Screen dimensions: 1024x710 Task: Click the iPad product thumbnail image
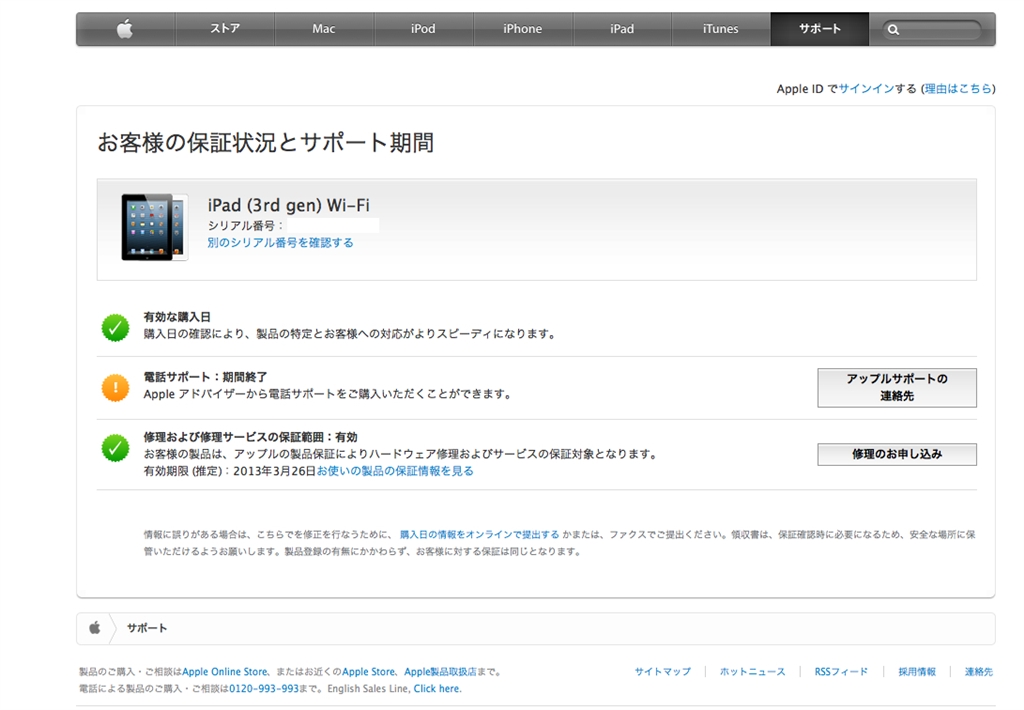click(x=155, y=227)
